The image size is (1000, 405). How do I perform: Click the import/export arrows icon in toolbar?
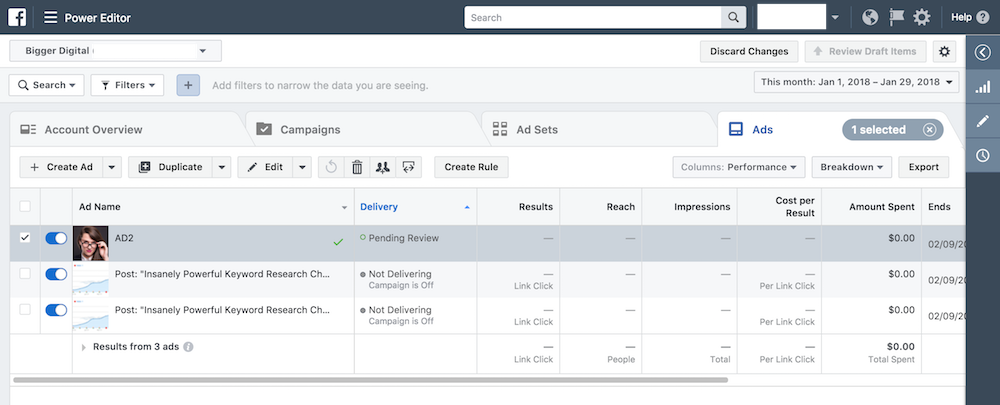click(x=409, y=167)
